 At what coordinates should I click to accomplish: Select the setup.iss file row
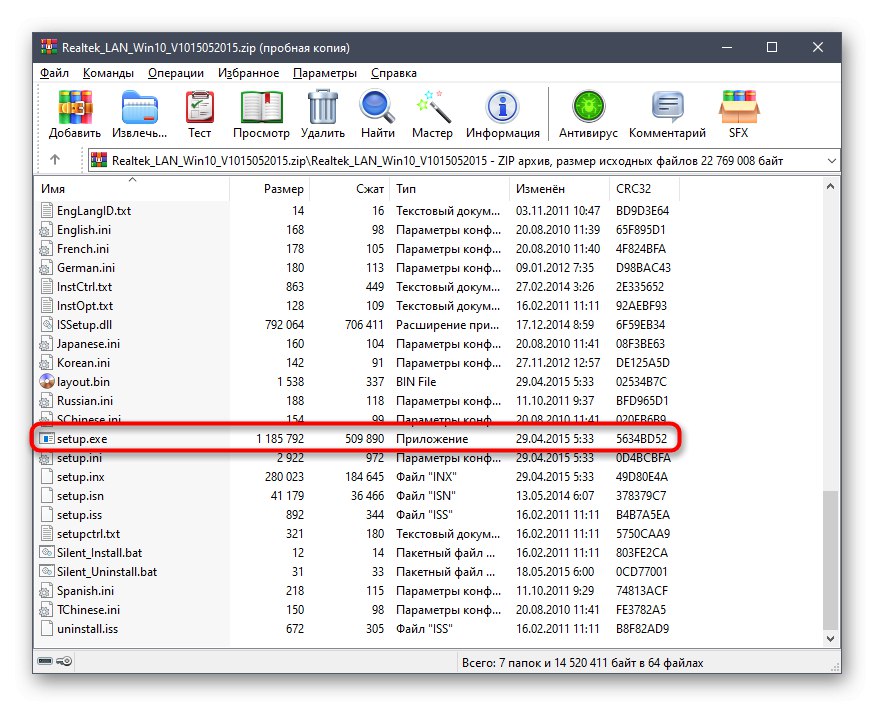pyautogui.click(x=357, y=515)
